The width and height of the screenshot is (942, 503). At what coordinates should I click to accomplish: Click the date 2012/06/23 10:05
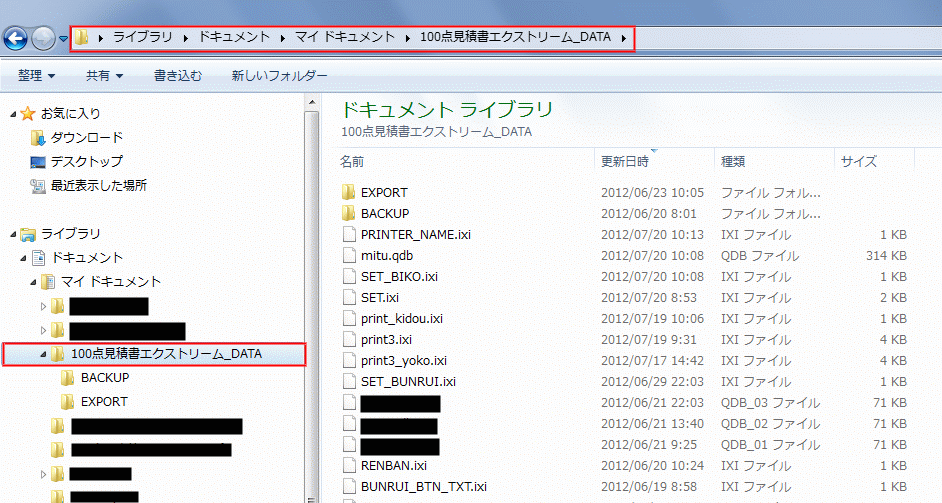click(652, 193)
